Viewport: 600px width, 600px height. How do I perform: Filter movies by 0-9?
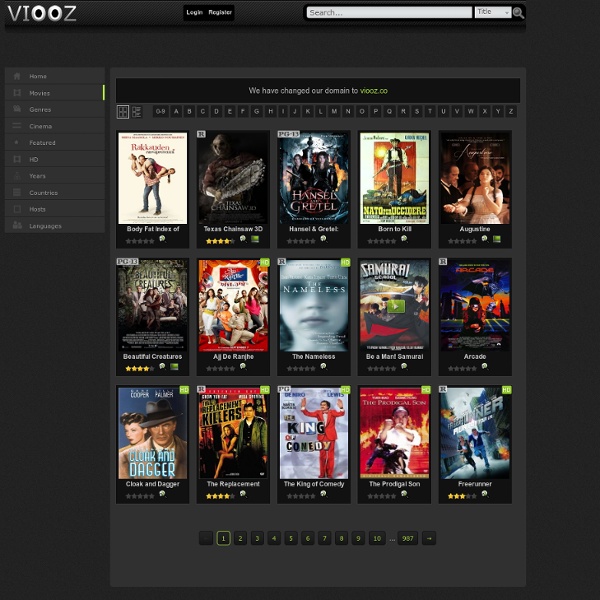(x=160, y=112)
